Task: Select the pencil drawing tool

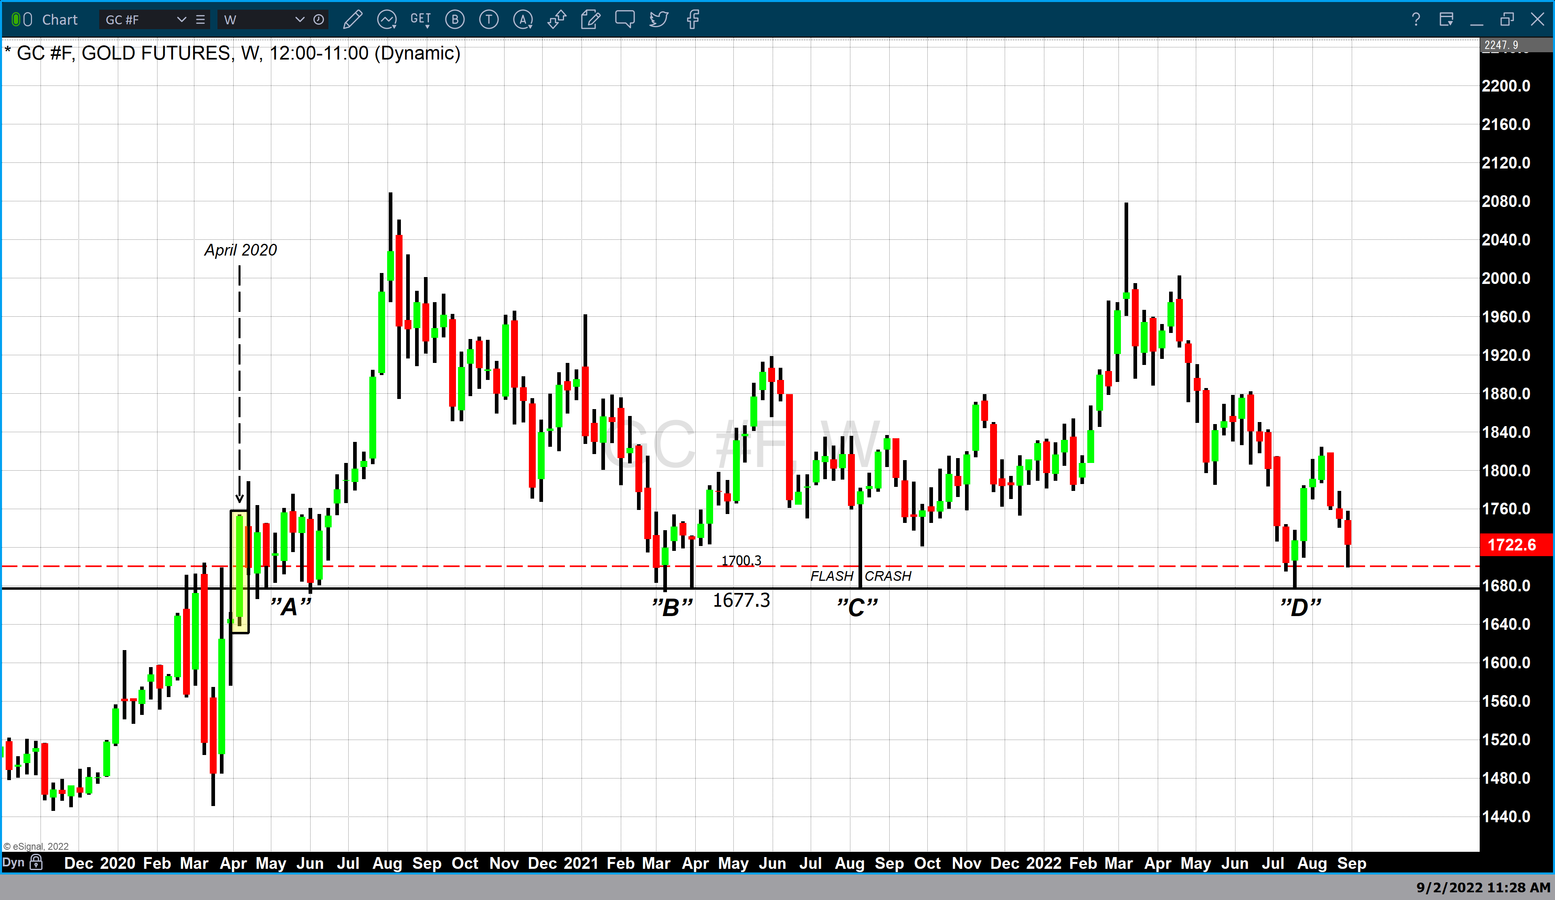Action: click(x=352, y=19)
